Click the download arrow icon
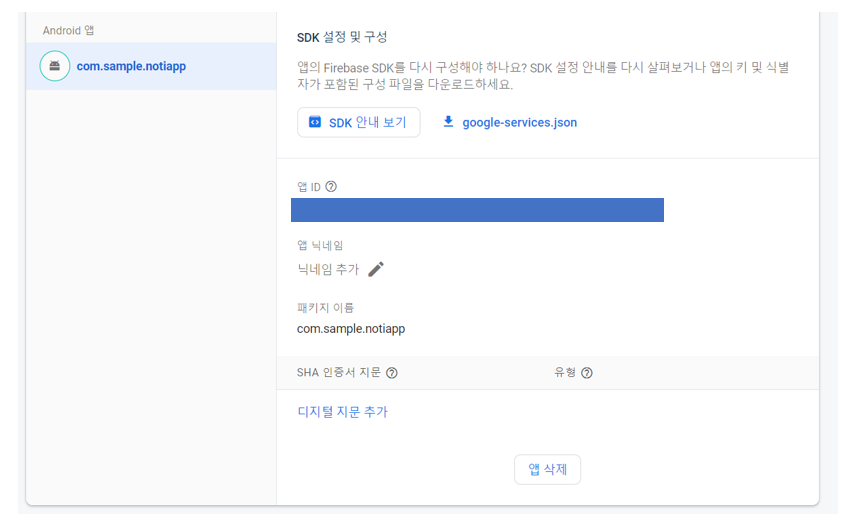The height and width of the screenshot is (528, 854). (x=448, y=122)
